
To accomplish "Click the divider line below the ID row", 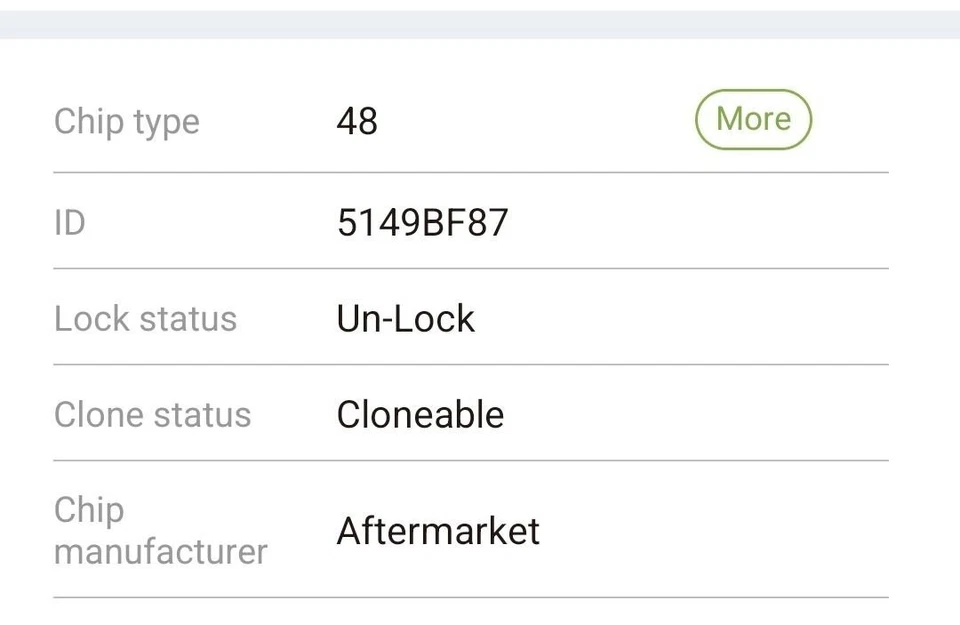I will 470,268.
